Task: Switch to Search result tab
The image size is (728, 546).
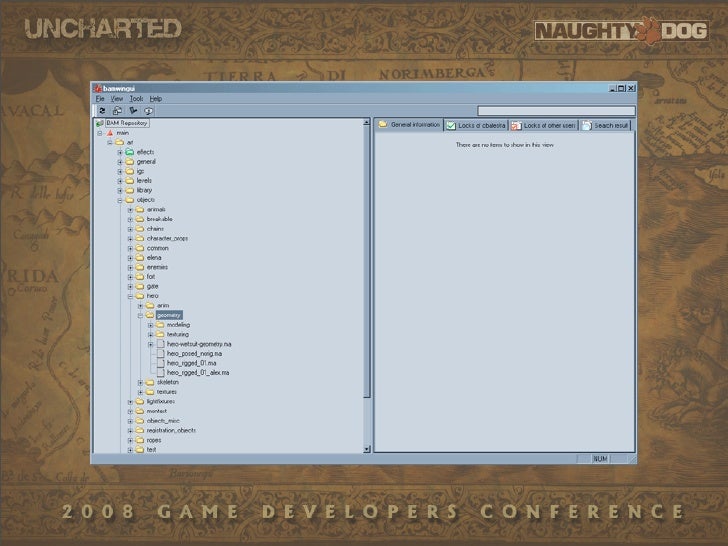Action: coord(606,125)
